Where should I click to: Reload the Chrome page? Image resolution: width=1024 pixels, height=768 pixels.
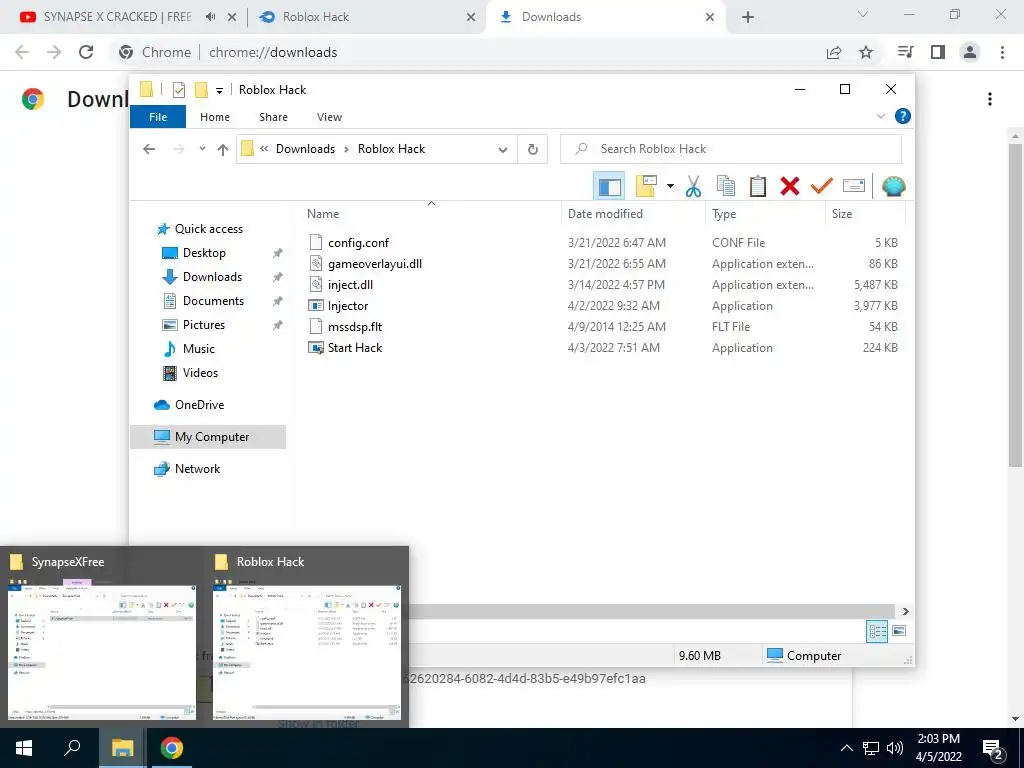coord(86,52)
